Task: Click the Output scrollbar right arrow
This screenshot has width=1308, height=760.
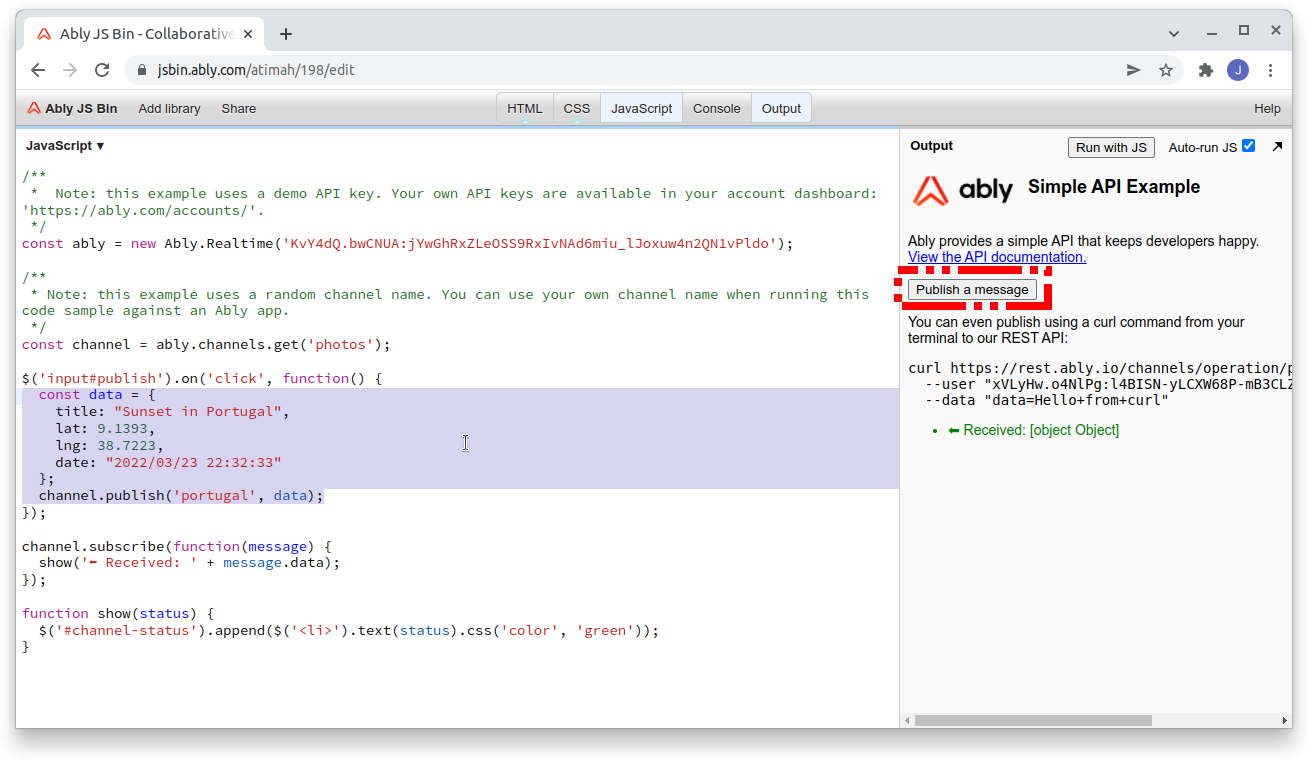Action: click(1285, 720)
